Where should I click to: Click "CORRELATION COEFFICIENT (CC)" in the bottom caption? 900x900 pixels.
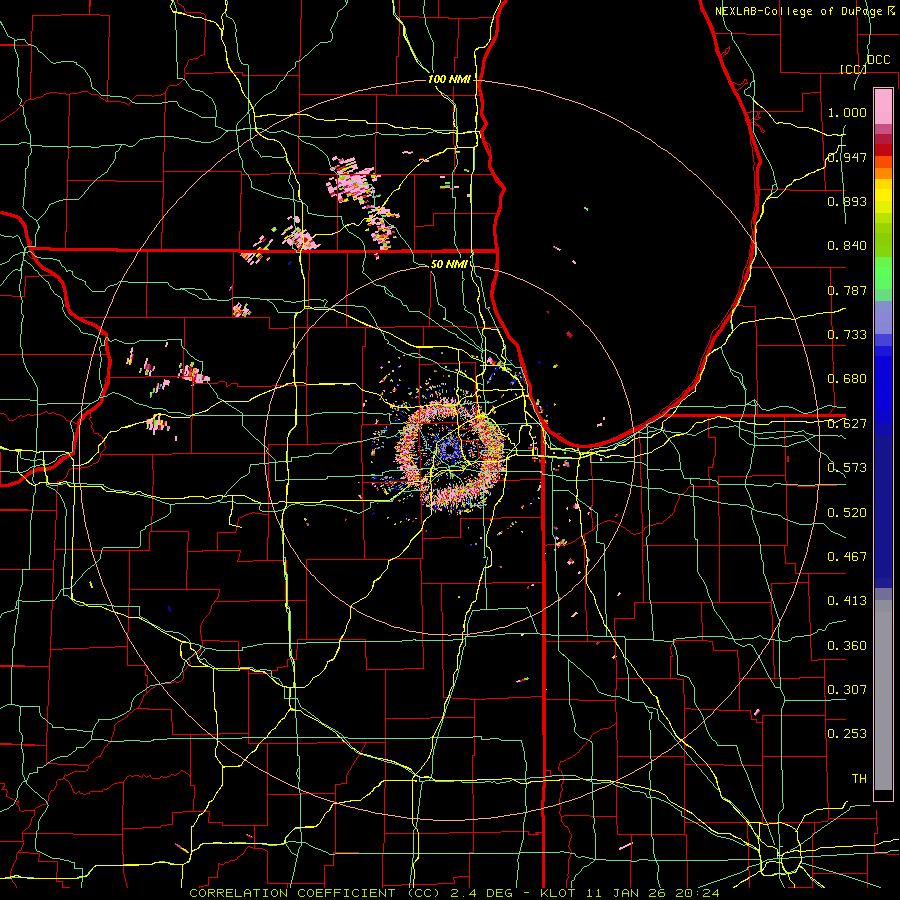click(315, 893)
